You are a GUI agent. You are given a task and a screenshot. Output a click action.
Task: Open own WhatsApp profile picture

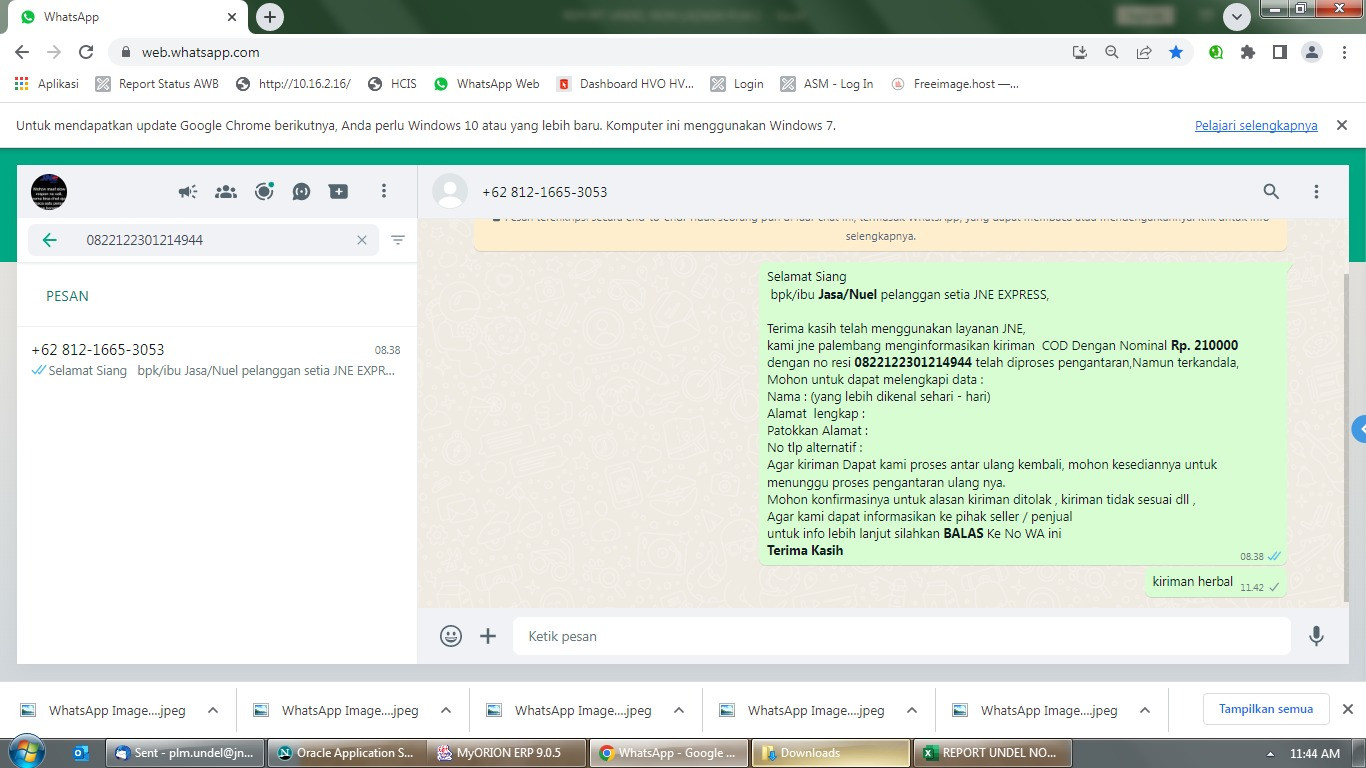pos(49,191)
